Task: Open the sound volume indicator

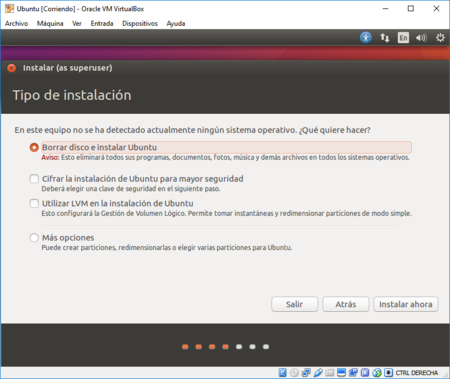Action: click(x=421, y=38)
